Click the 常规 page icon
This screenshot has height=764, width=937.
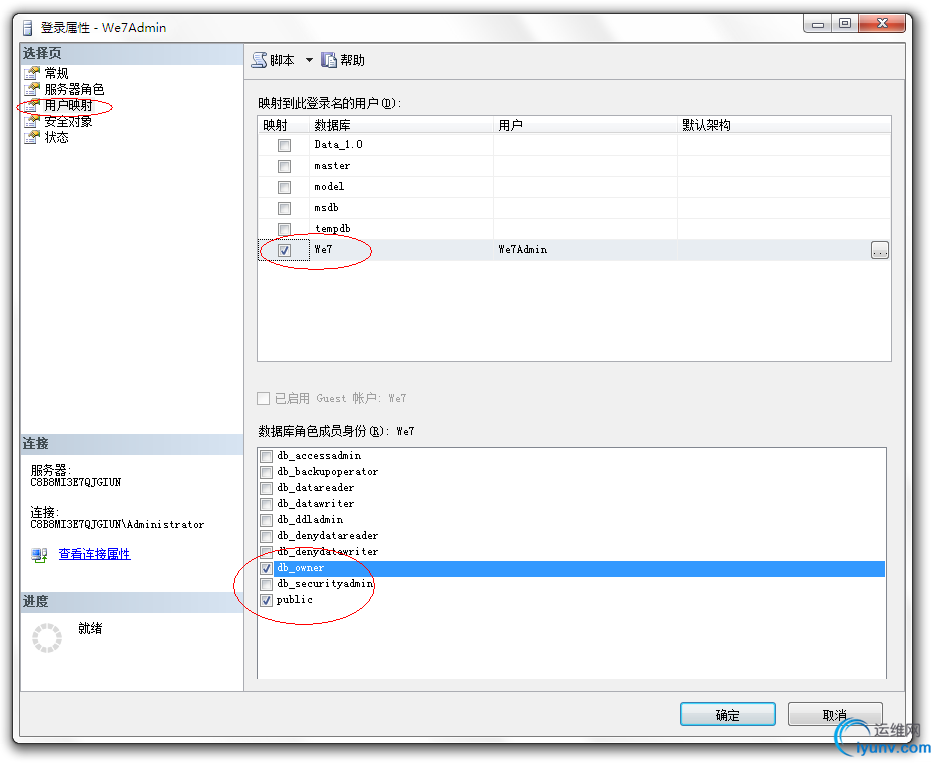(x=32, y=73)
